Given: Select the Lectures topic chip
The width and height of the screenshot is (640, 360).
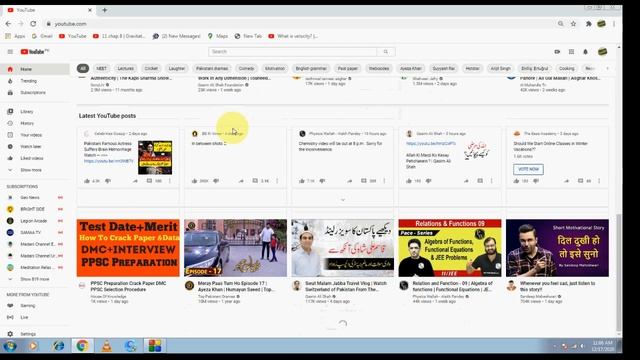Looking at the screenshot, I should tap(126, 69).
